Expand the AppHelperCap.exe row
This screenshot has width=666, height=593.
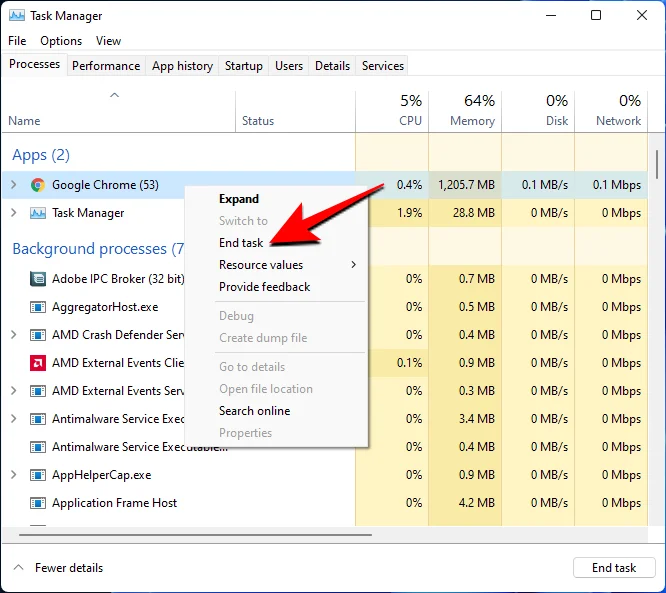14,475
